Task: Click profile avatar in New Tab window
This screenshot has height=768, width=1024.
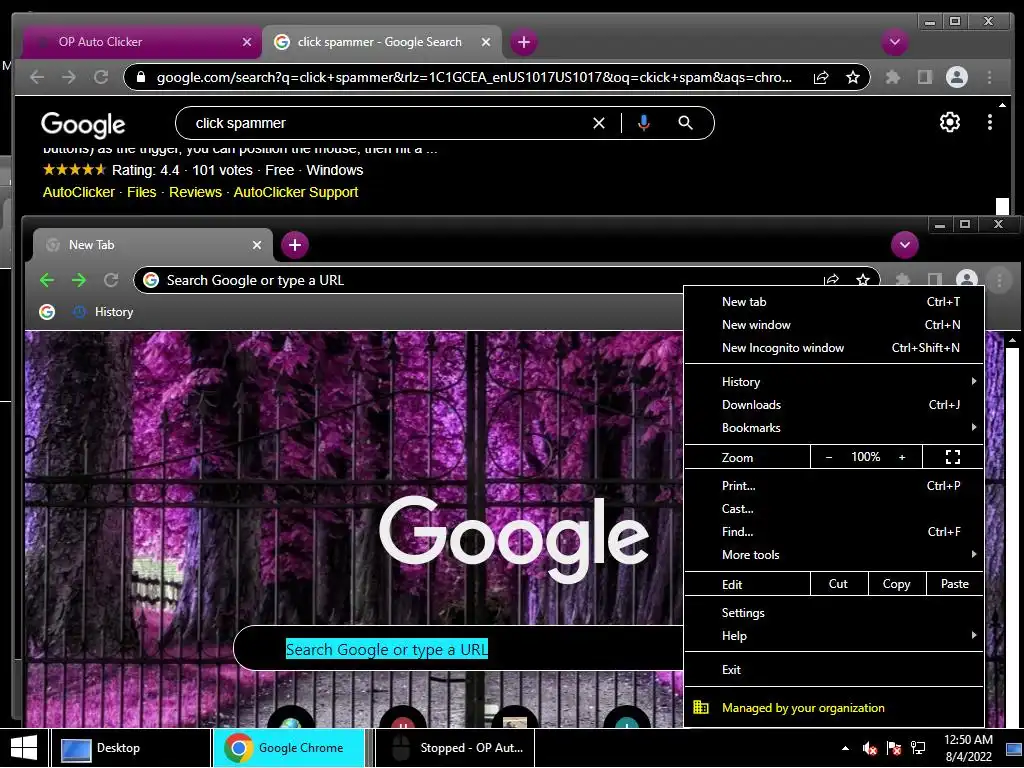Action: tap(967, 280)
